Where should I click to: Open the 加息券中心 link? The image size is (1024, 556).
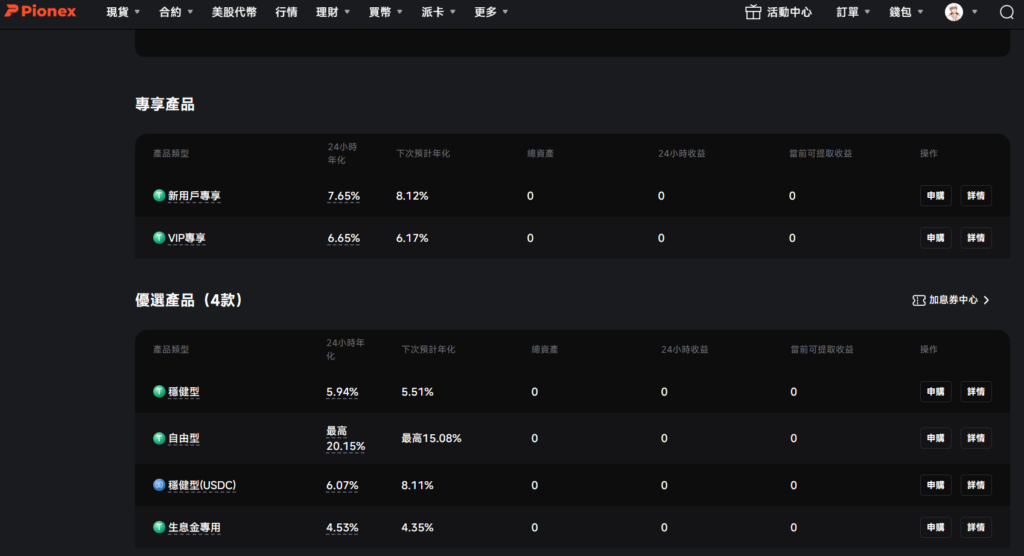[x=953, y=300]
